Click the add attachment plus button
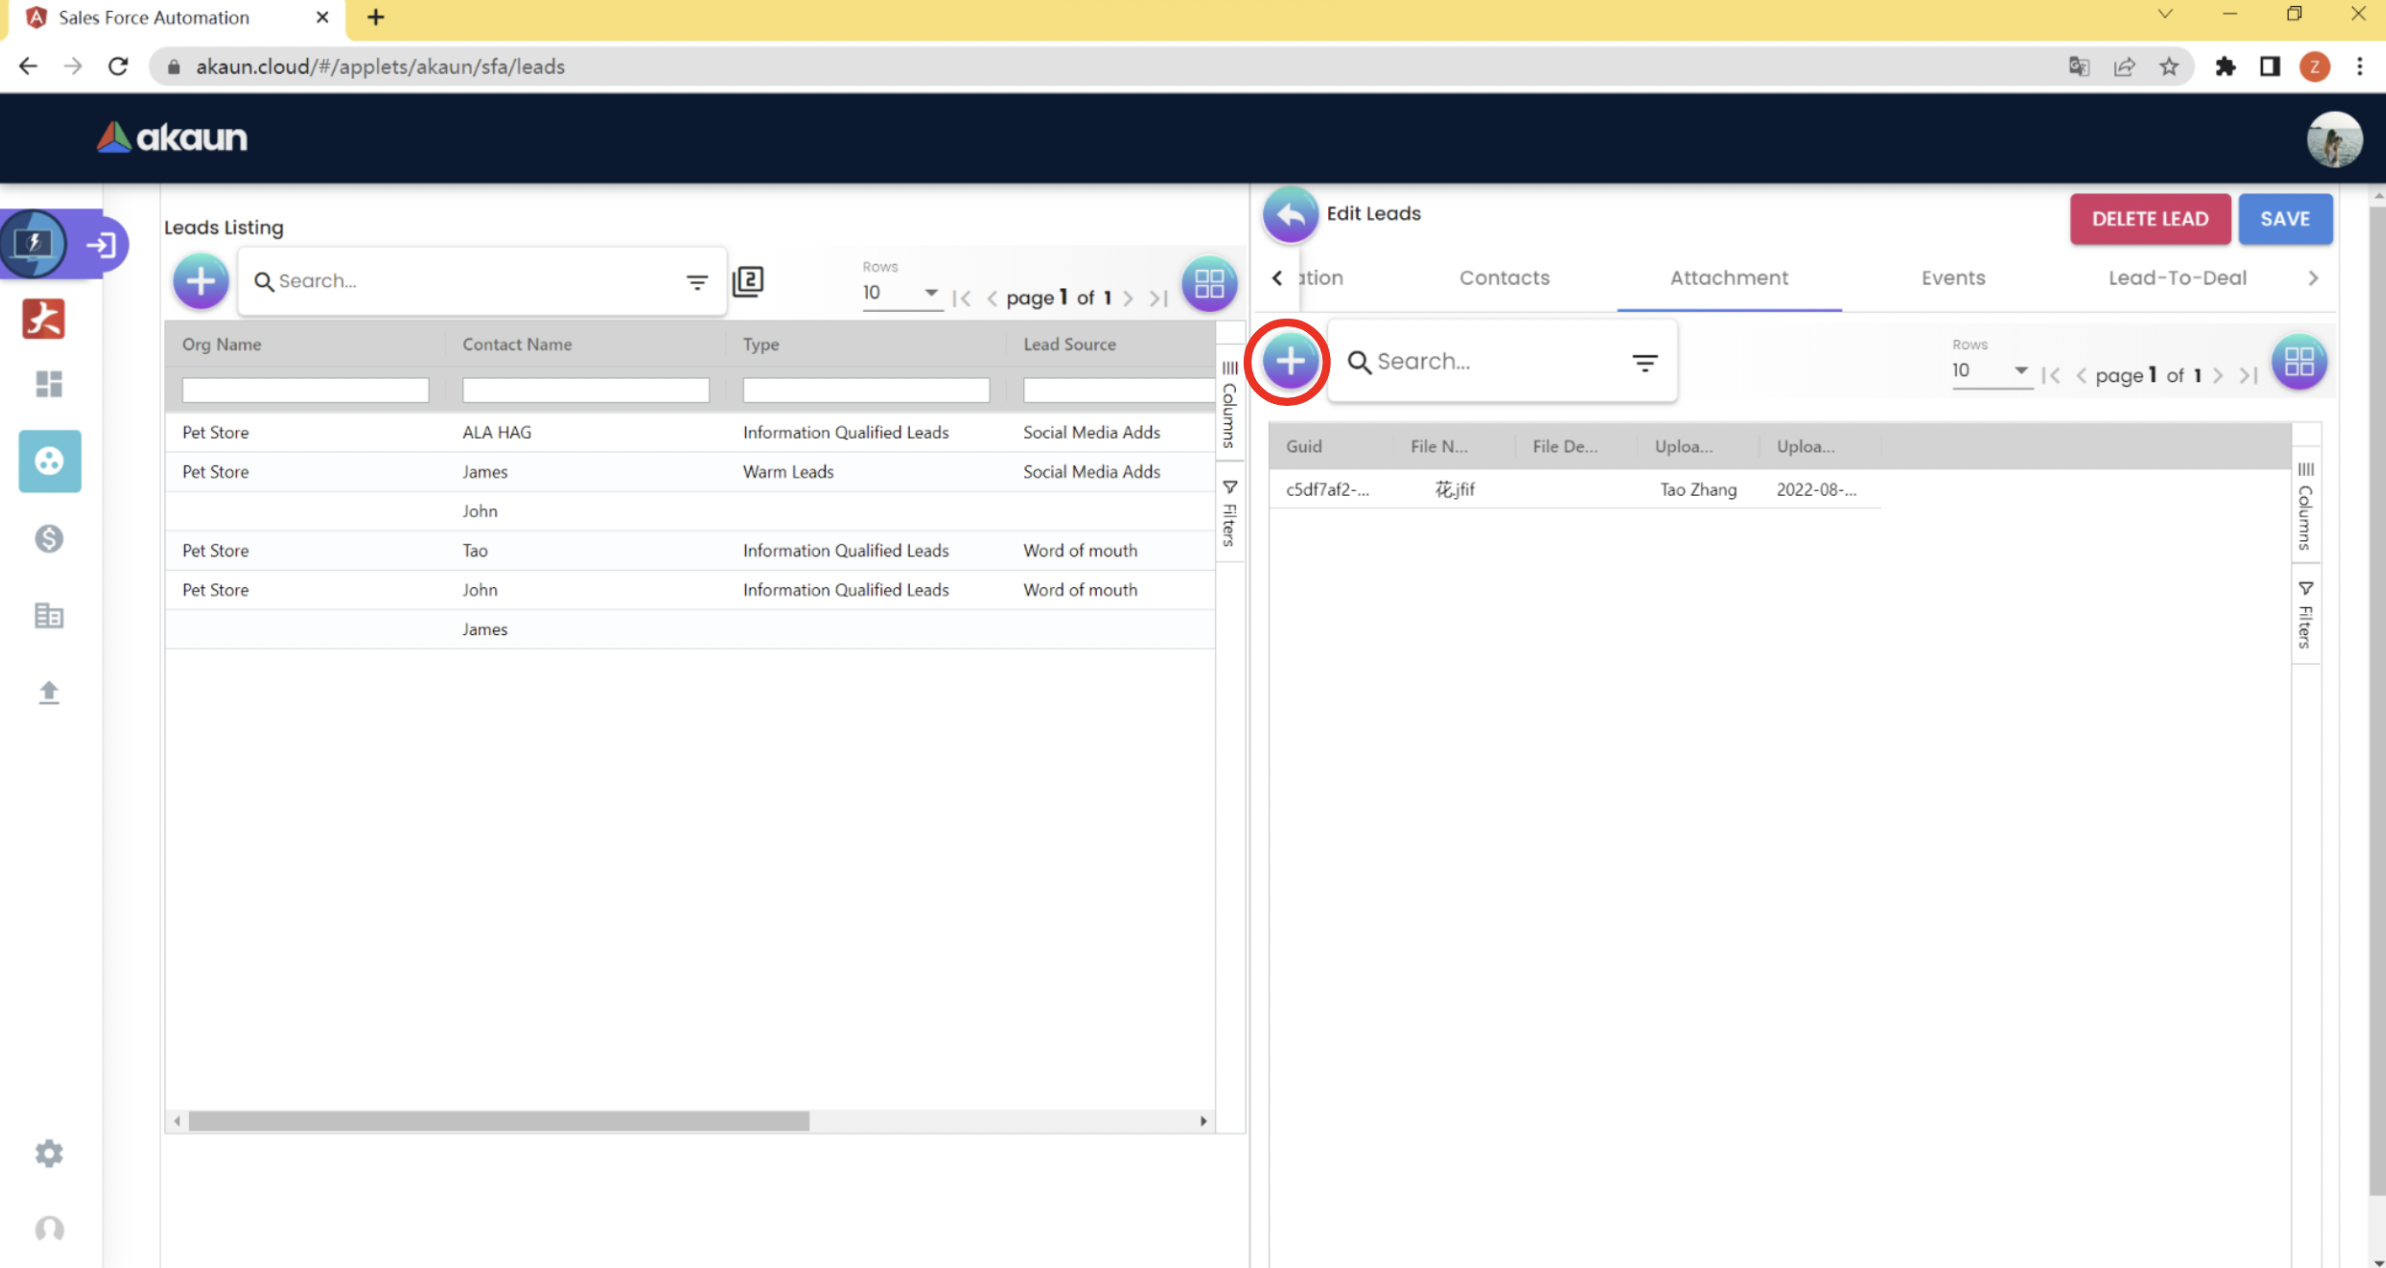The width and height of the screenshot is (2386, 1268). [1290, 362]
